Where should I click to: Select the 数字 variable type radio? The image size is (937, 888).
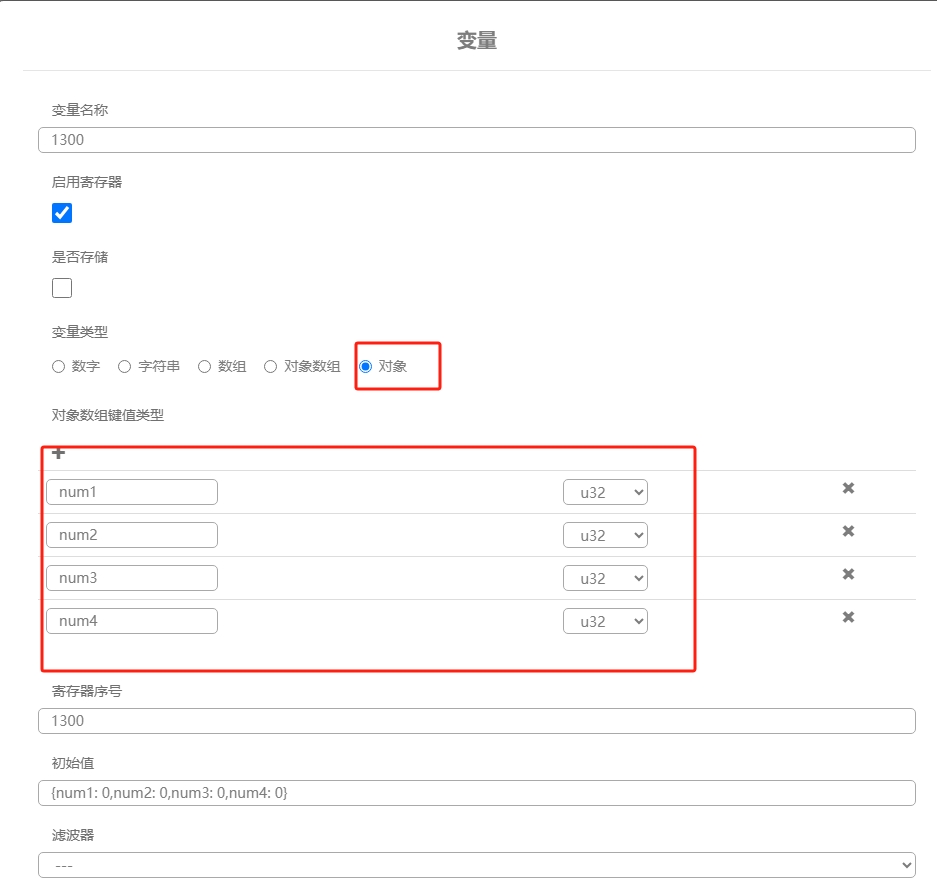click(x=58, y=366)
